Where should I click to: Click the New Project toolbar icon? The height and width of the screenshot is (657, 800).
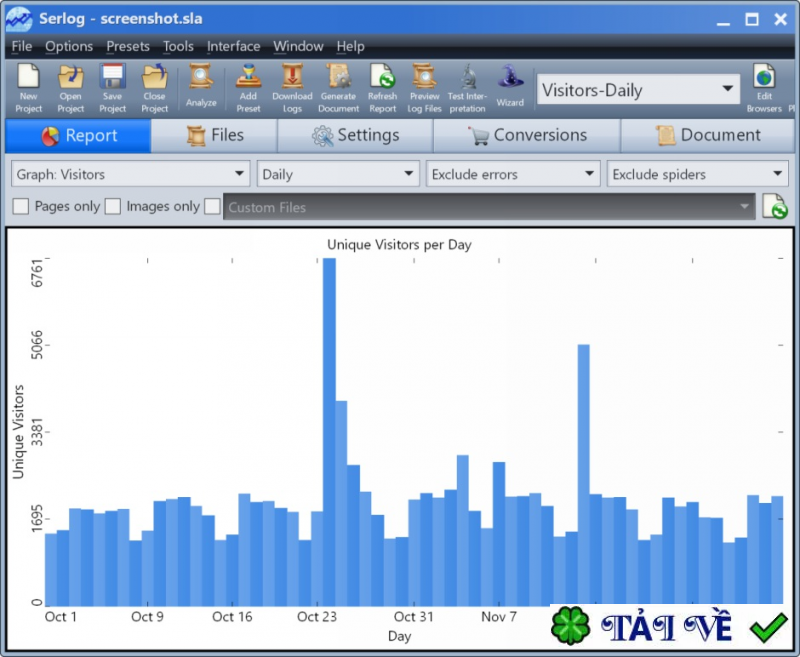[28, 88]
